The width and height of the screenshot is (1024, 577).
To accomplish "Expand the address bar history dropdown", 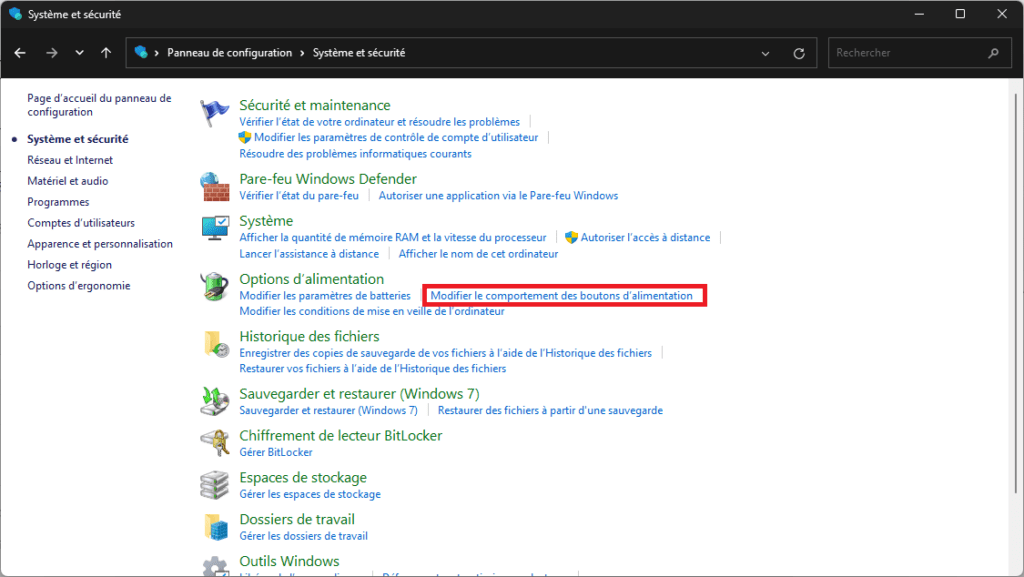I will click(x=766, y=53).
